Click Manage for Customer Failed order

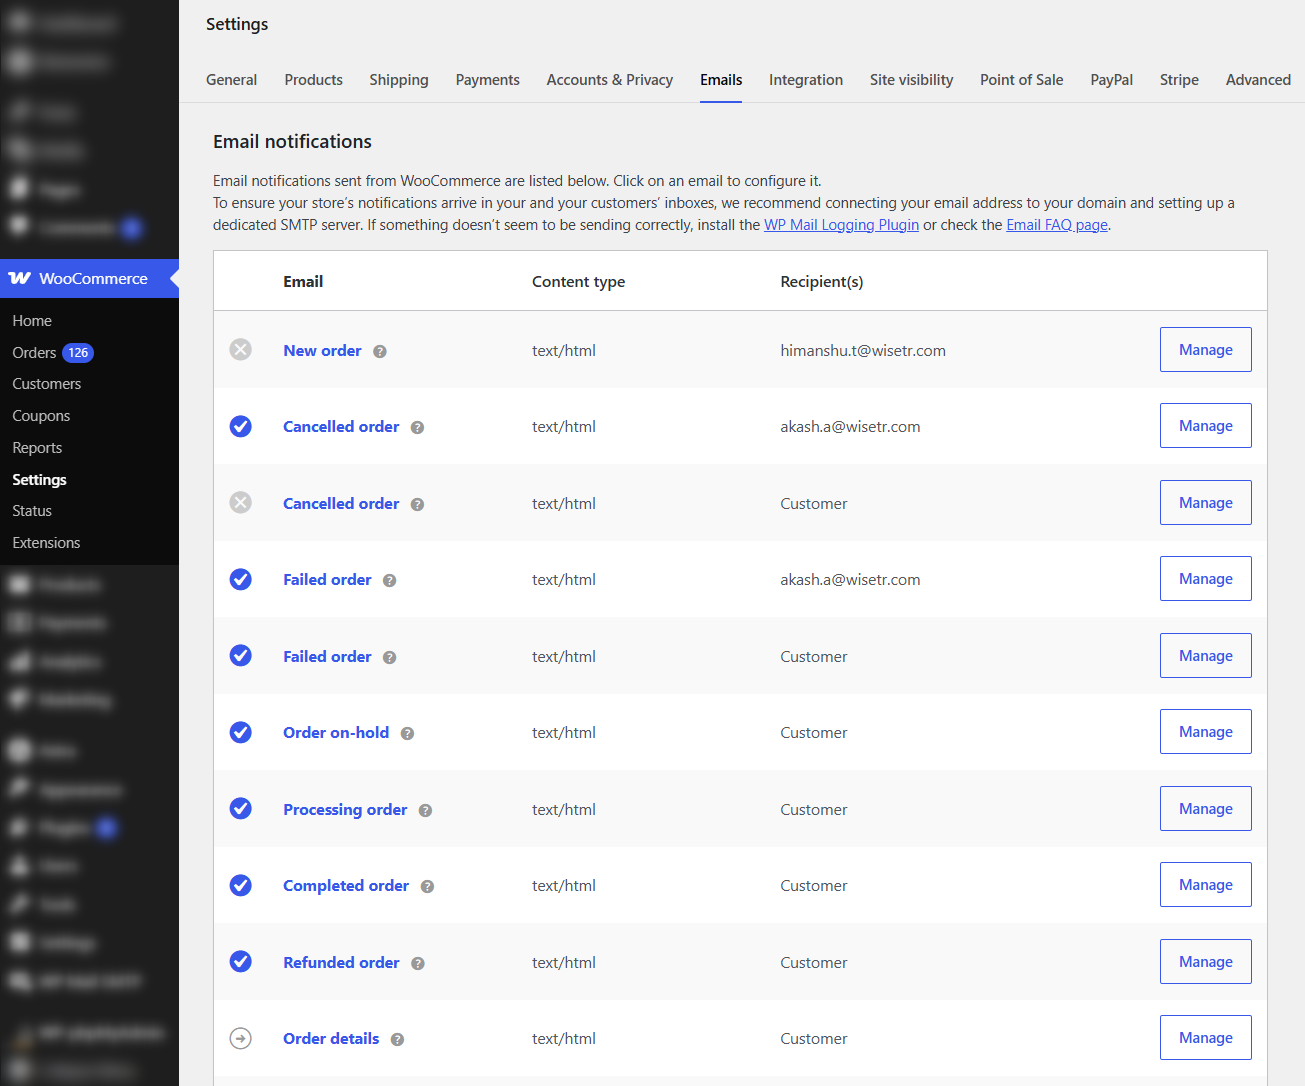click(x=1206, y=656)
